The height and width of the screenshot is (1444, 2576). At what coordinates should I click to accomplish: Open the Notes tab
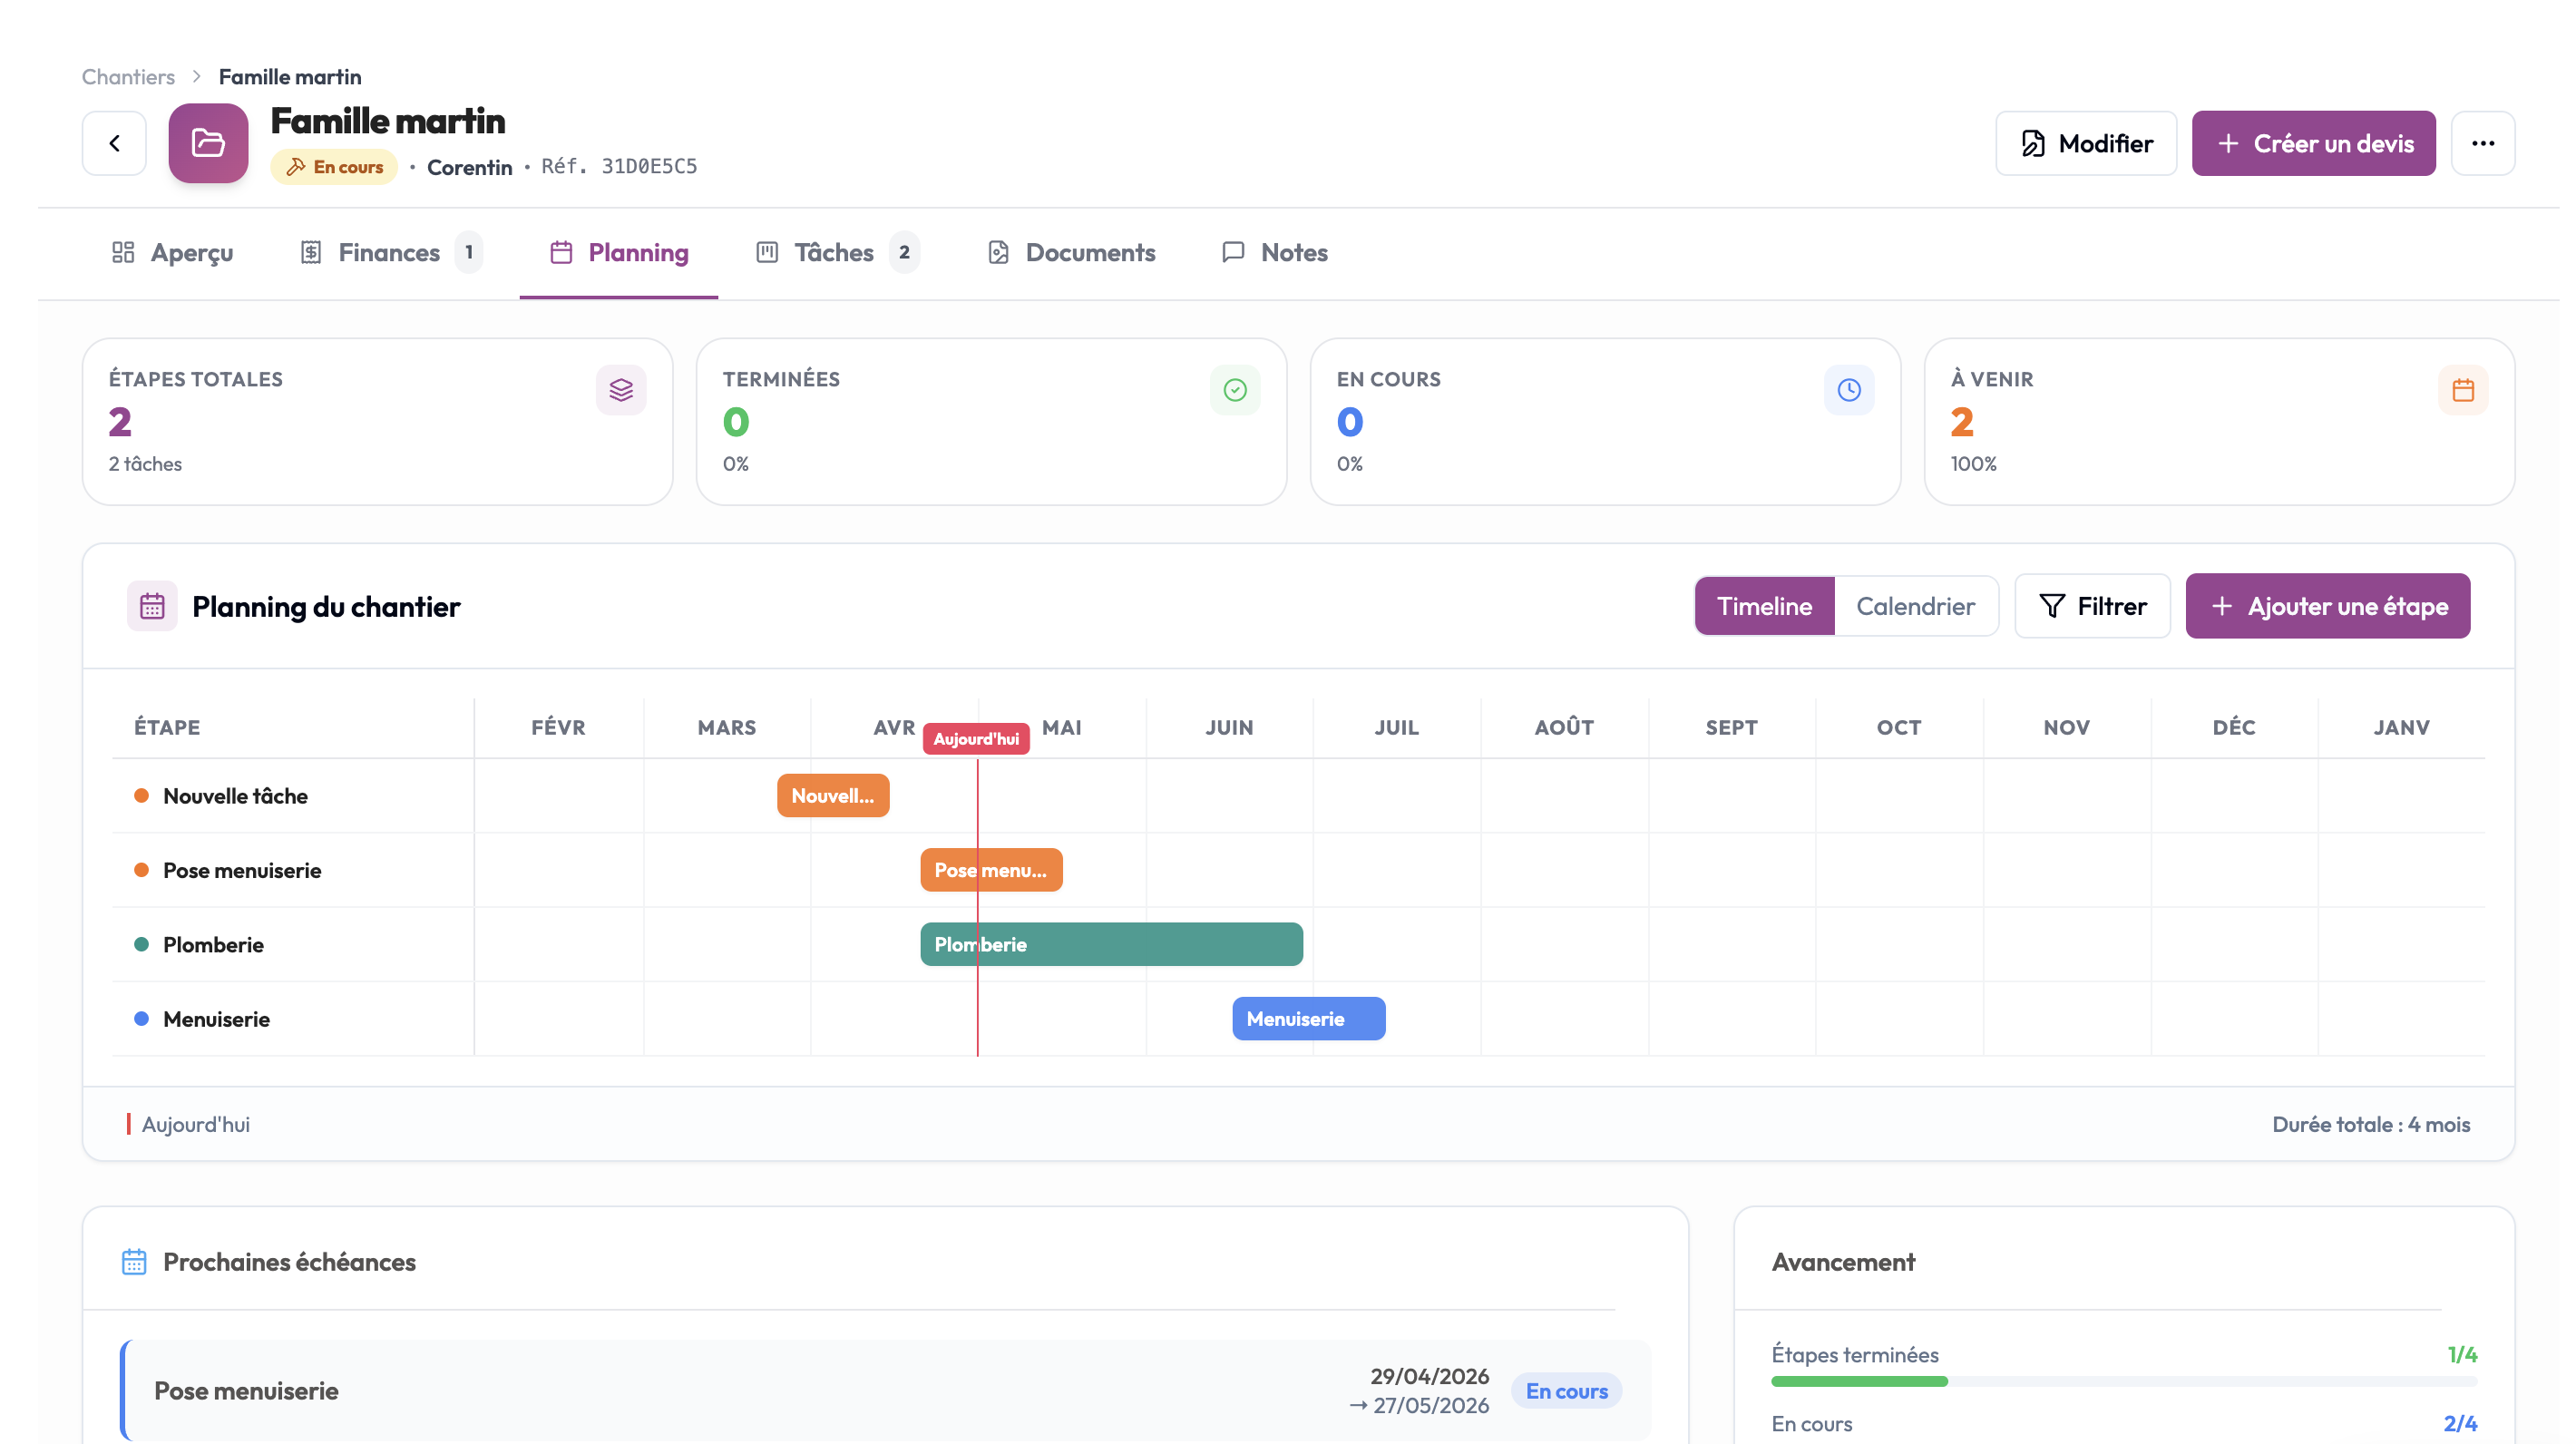(x=1275, y=252)
